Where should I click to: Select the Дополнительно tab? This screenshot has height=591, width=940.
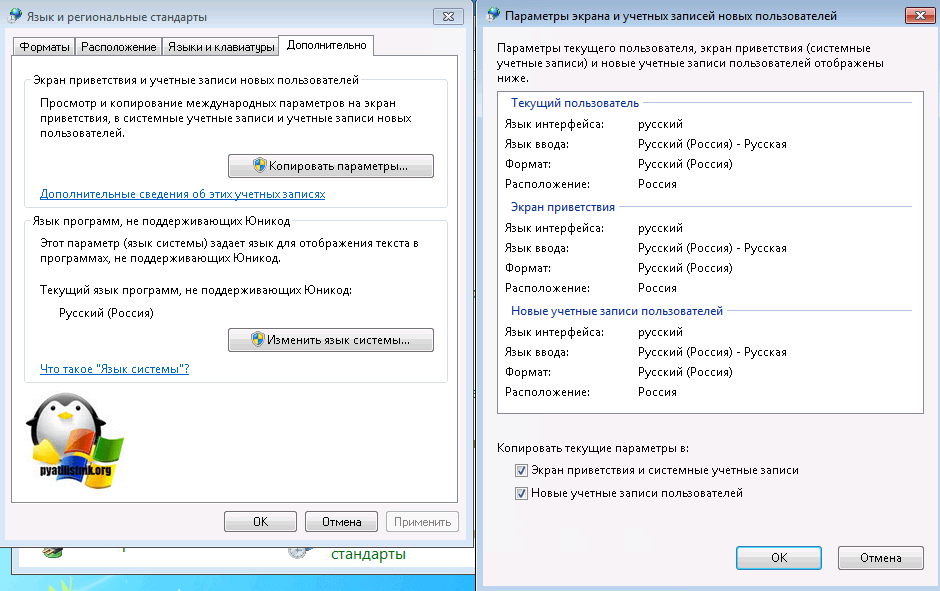pos(325,45)
